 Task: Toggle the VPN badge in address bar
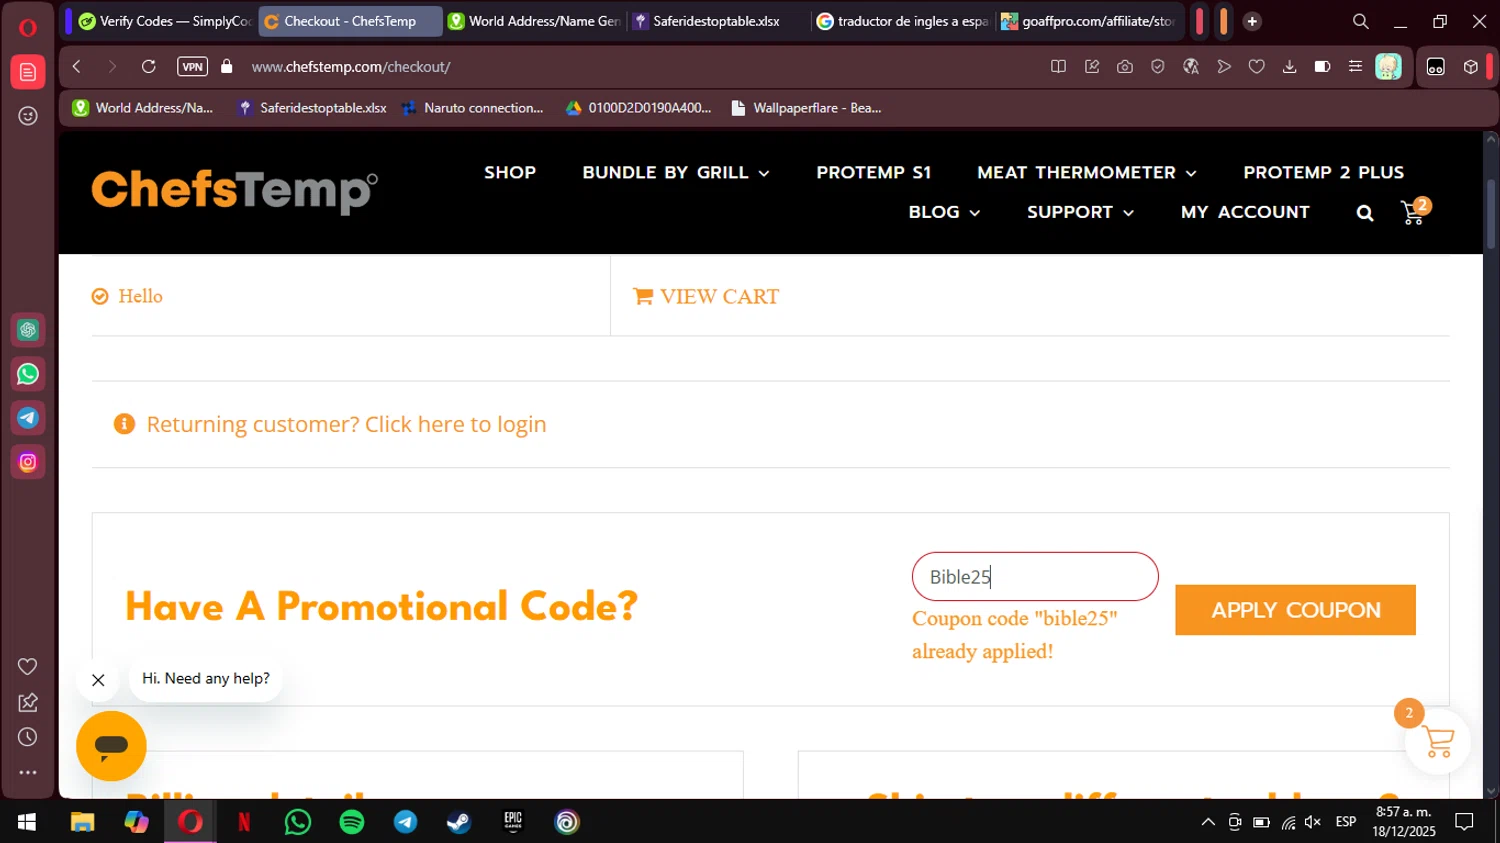pos(192,67)
